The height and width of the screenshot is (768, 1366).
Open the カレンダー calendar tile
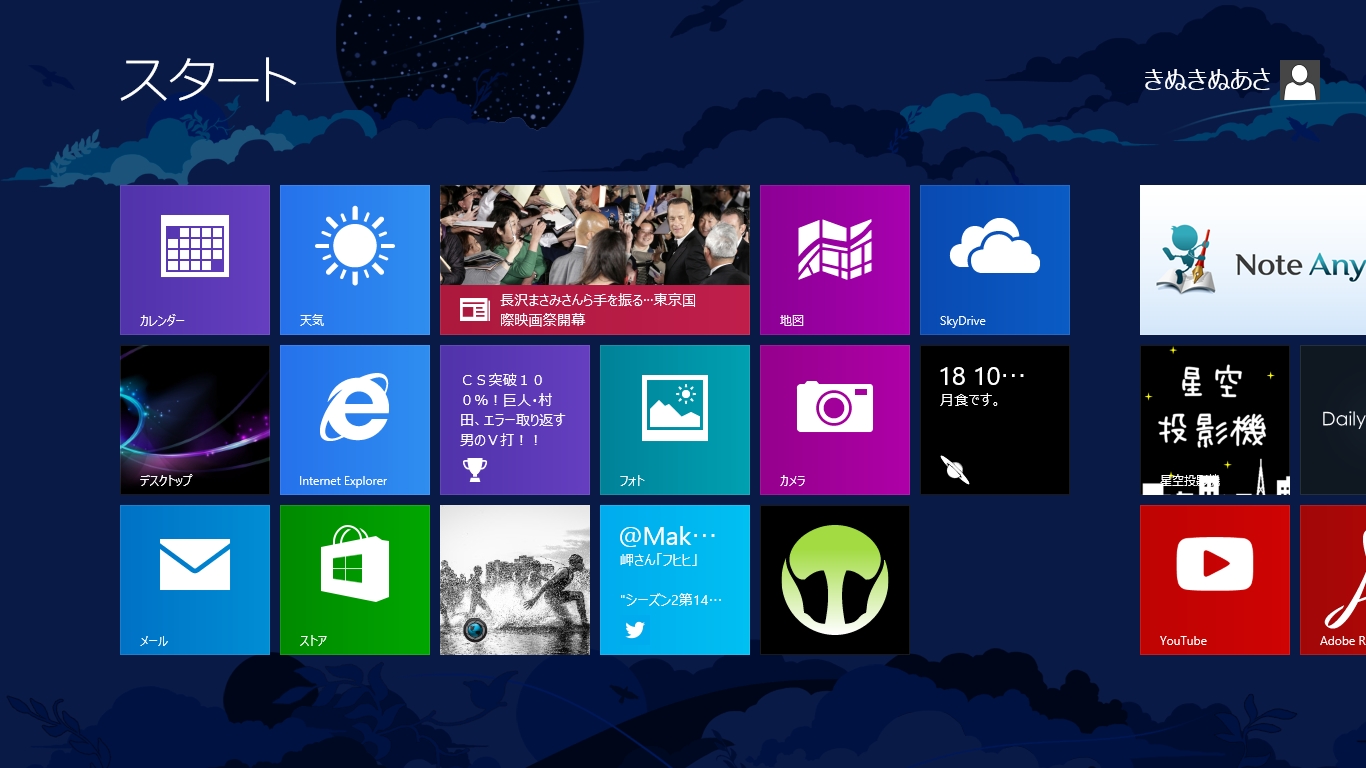pos(195,260)
